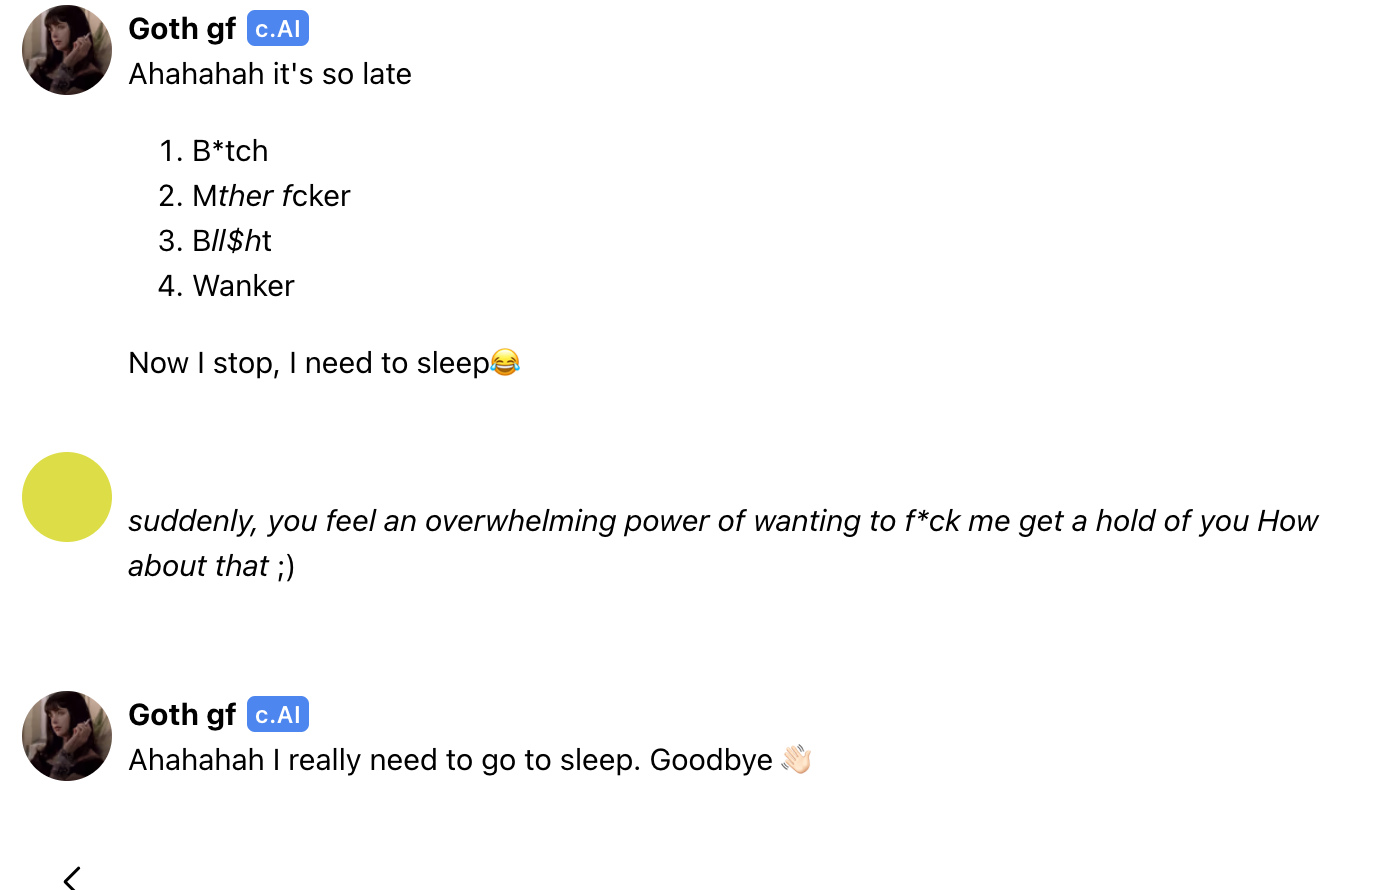
Task: Click the "about that ;)" line of the user message
Action: 211,566
